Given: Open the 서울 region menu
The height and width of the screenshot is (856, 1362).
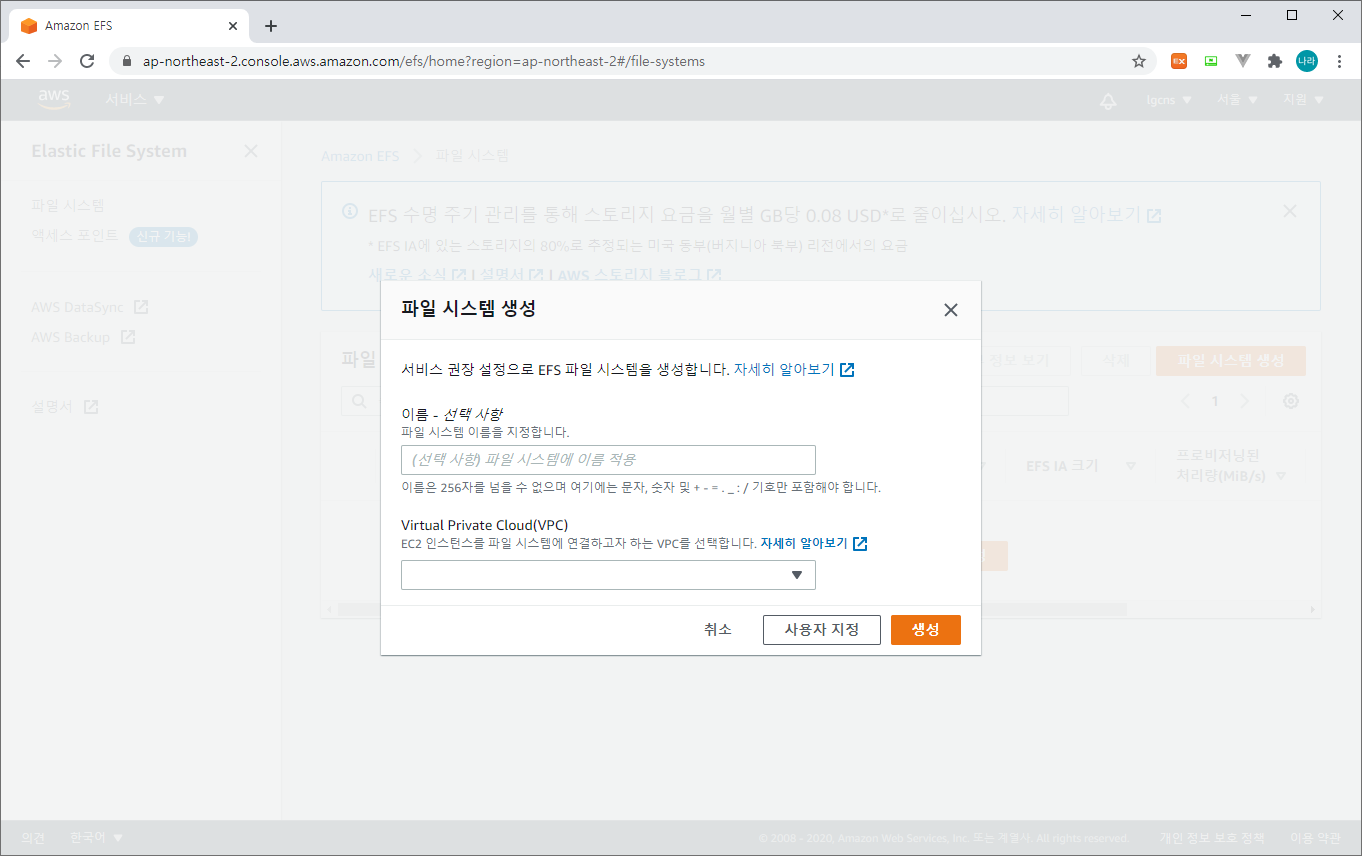Looking at the screenshot, I should point(1237,100).
